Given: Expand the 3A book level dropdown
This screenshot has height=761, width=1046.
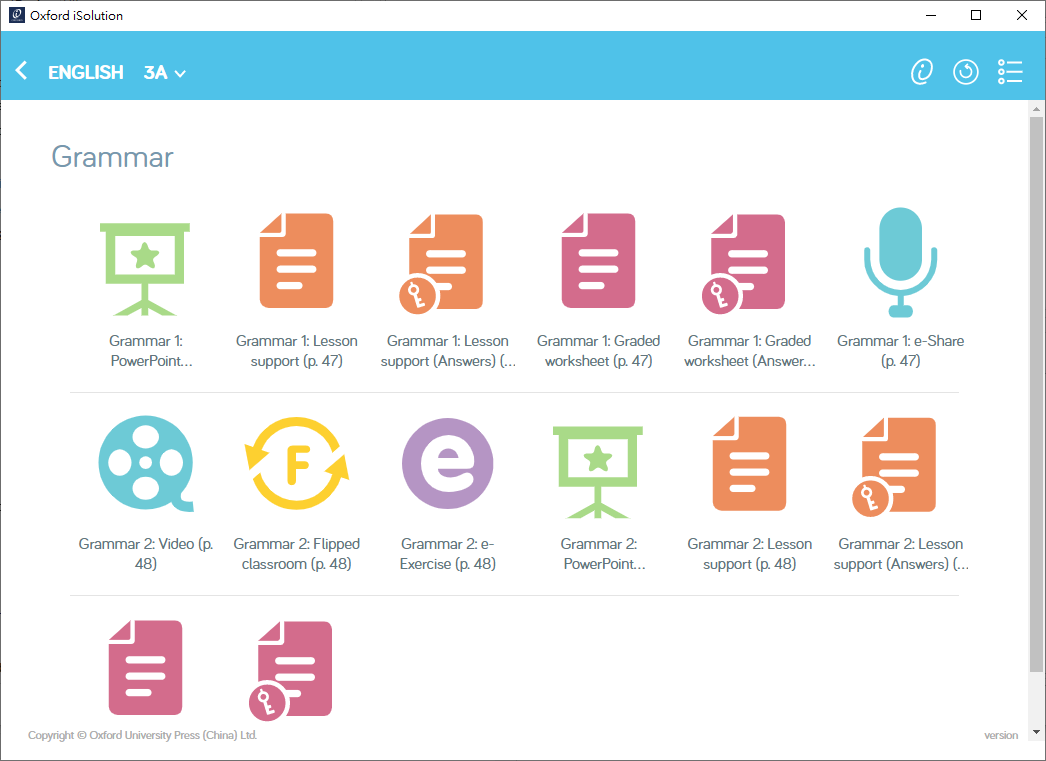Looking at the screenshot, I should (164, 72).
